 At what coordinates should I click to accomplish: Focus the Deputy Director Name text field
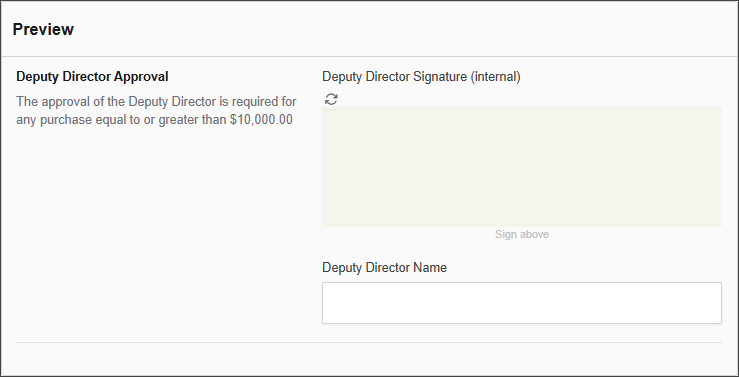click(522, 303)
